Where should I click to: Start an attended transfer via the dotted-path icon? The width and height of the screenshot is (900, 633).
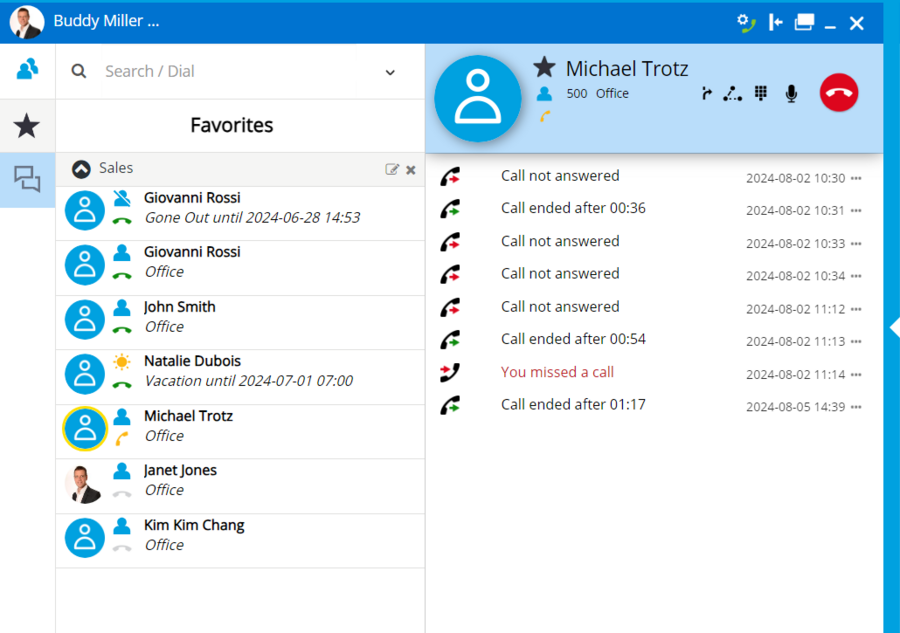tap(733, 93)
